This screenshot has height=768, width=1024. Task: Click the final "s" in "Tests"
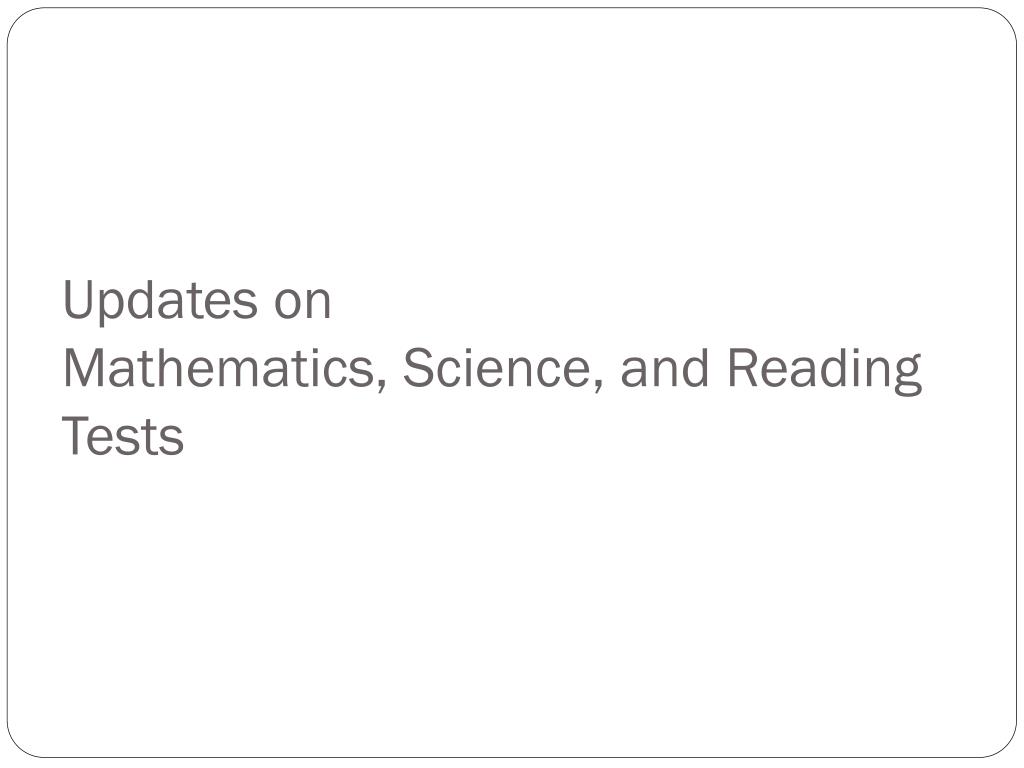pyautogui.click(x=174, y=440)
